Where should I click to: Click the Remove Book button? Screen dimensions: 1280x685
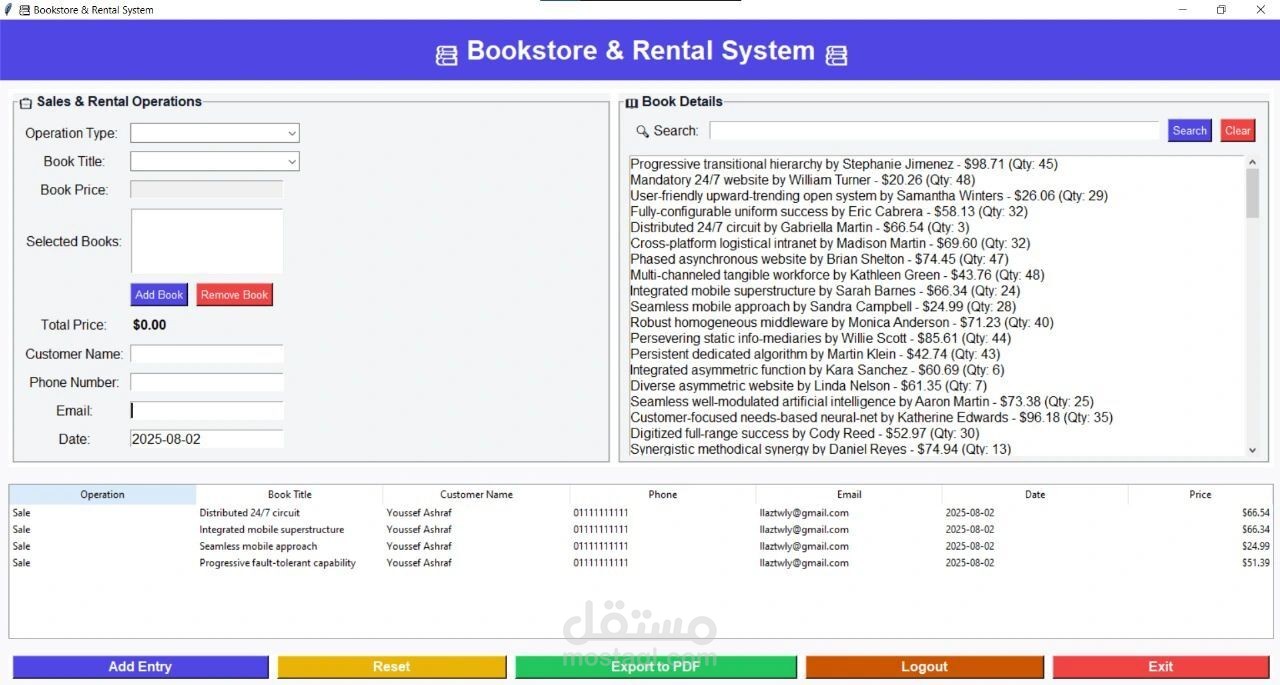pos(234,294)
